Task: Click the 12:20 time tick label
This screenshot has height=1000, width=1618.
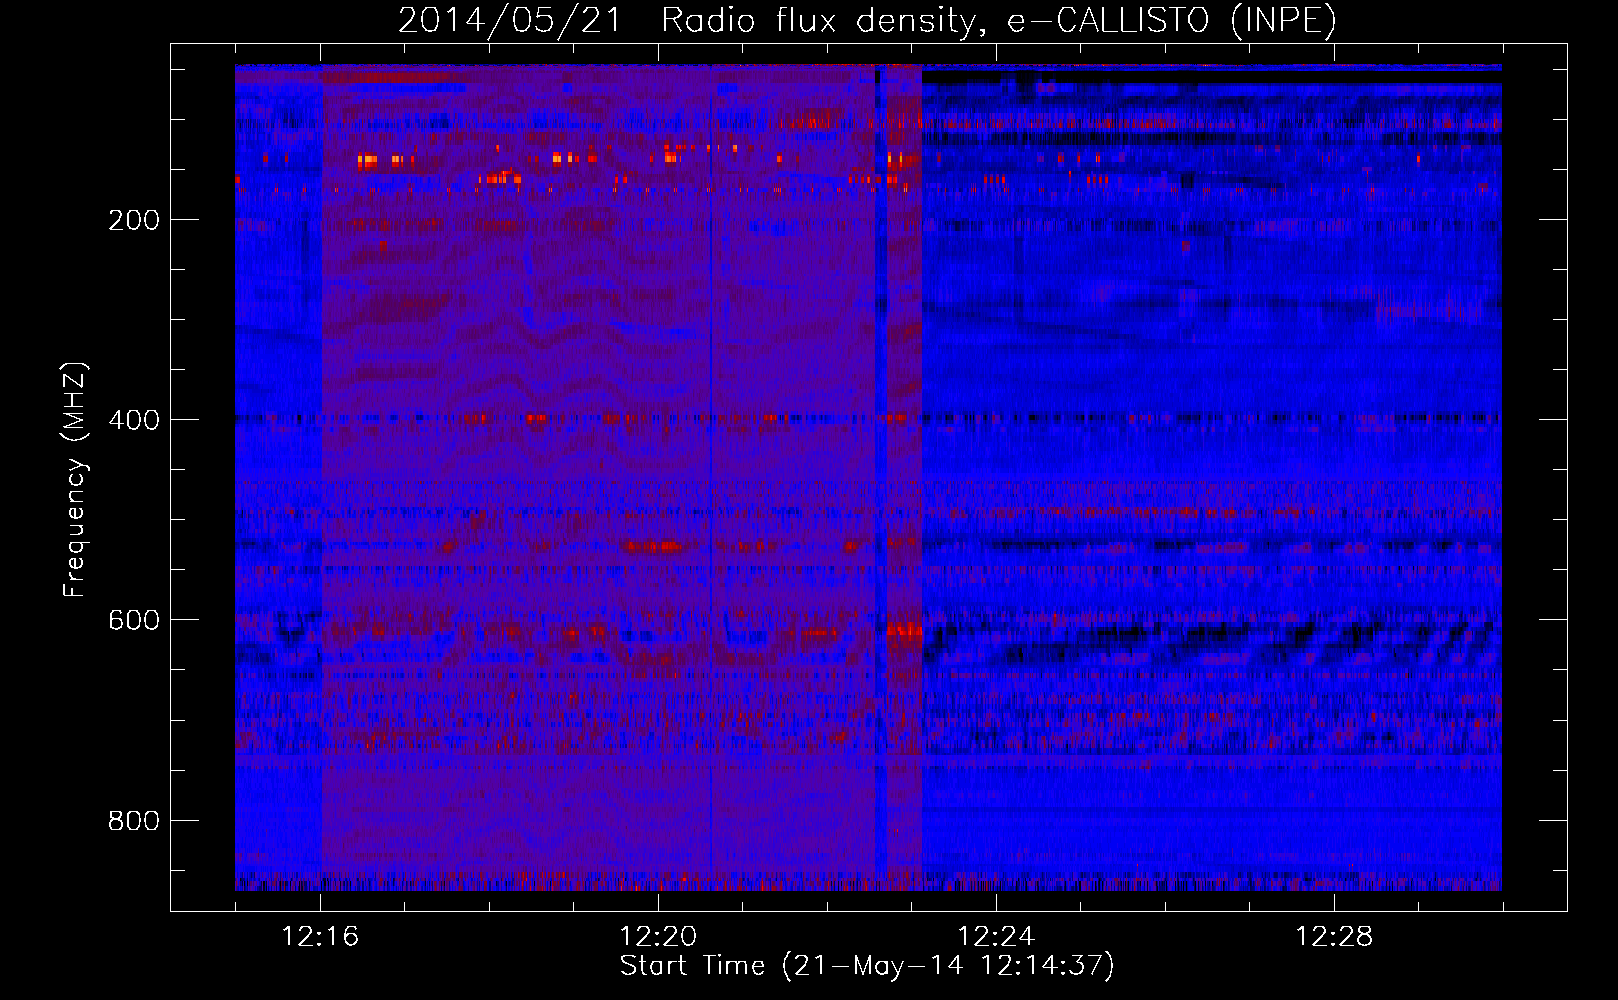Action: click(658, 937)
